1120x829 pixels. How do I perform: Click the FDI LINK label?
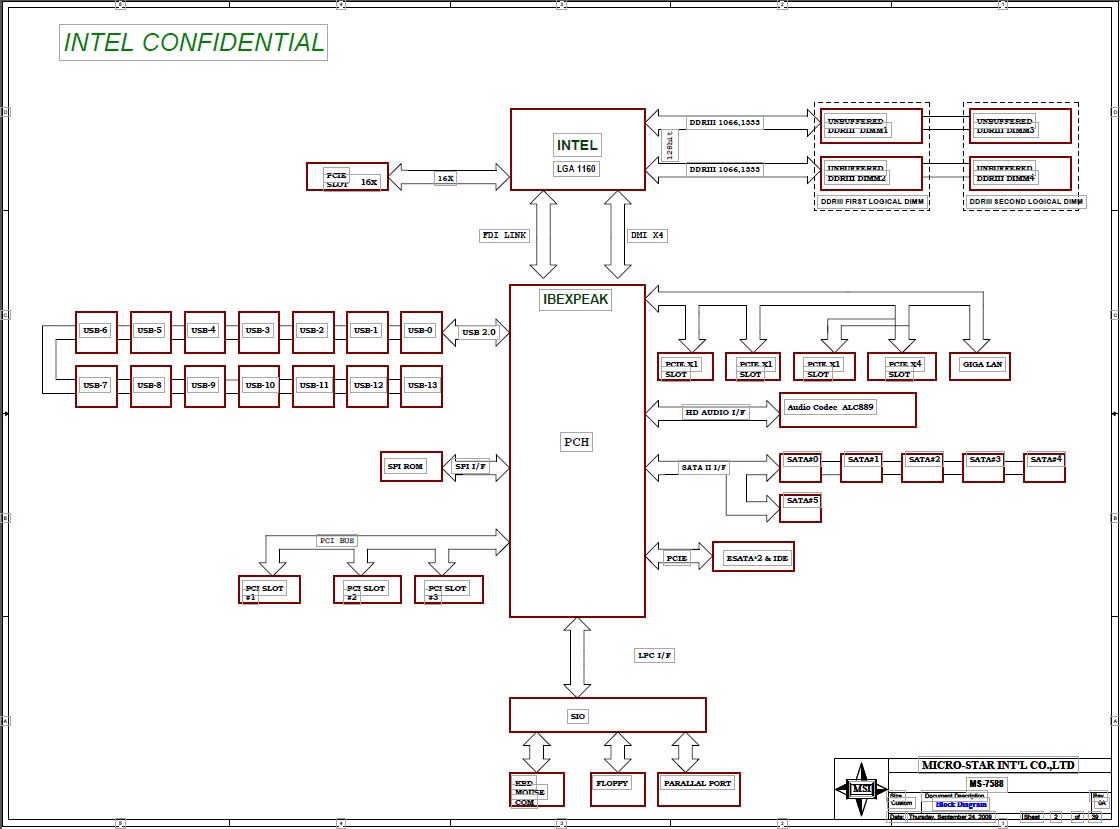point(504,235)
